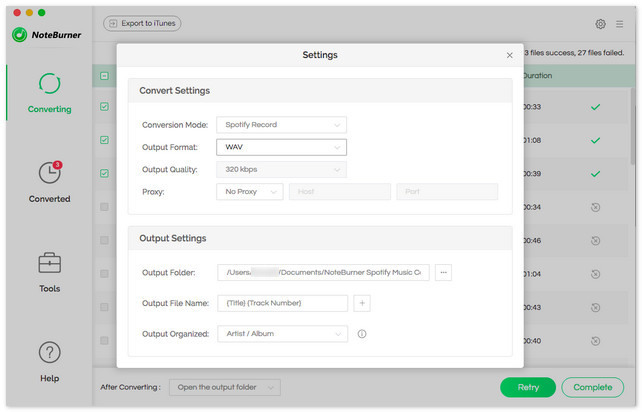This screenshot has width=642, height=412.
Task: Open the Proxy dropdown showing No Proxy
Action: [x=250, y=192]
